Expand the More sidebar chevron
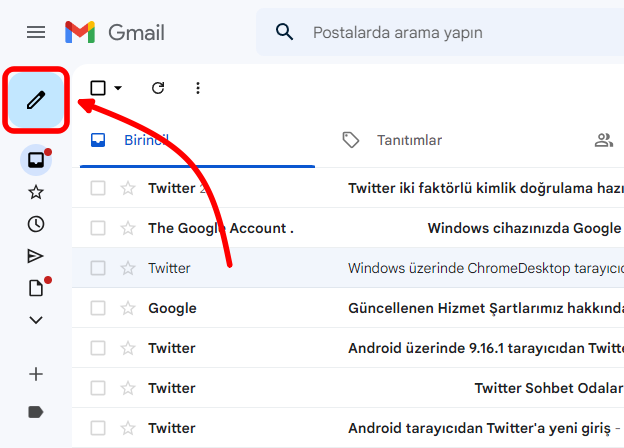This screenshot has width=624, height=448. click(36, 320)
